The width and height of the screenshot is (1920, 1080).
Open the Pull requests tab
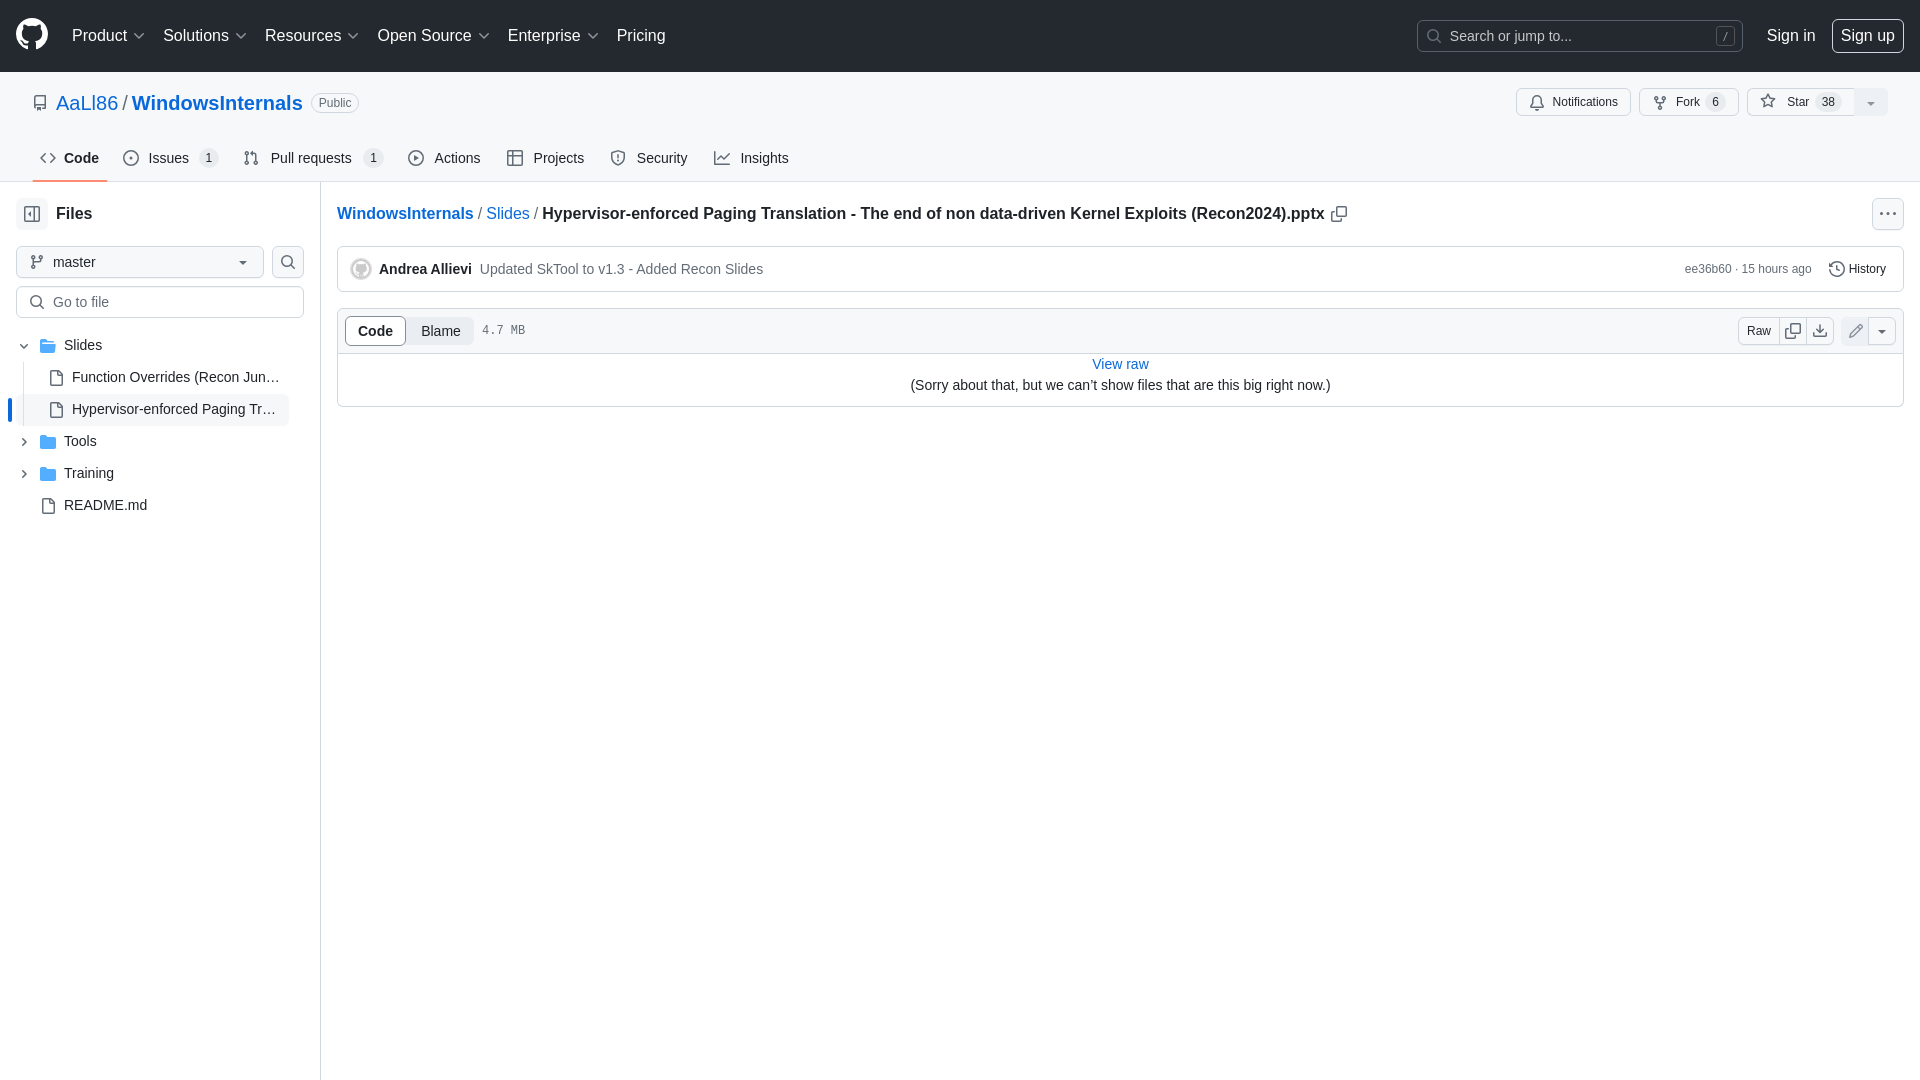[x=313, y=158]
